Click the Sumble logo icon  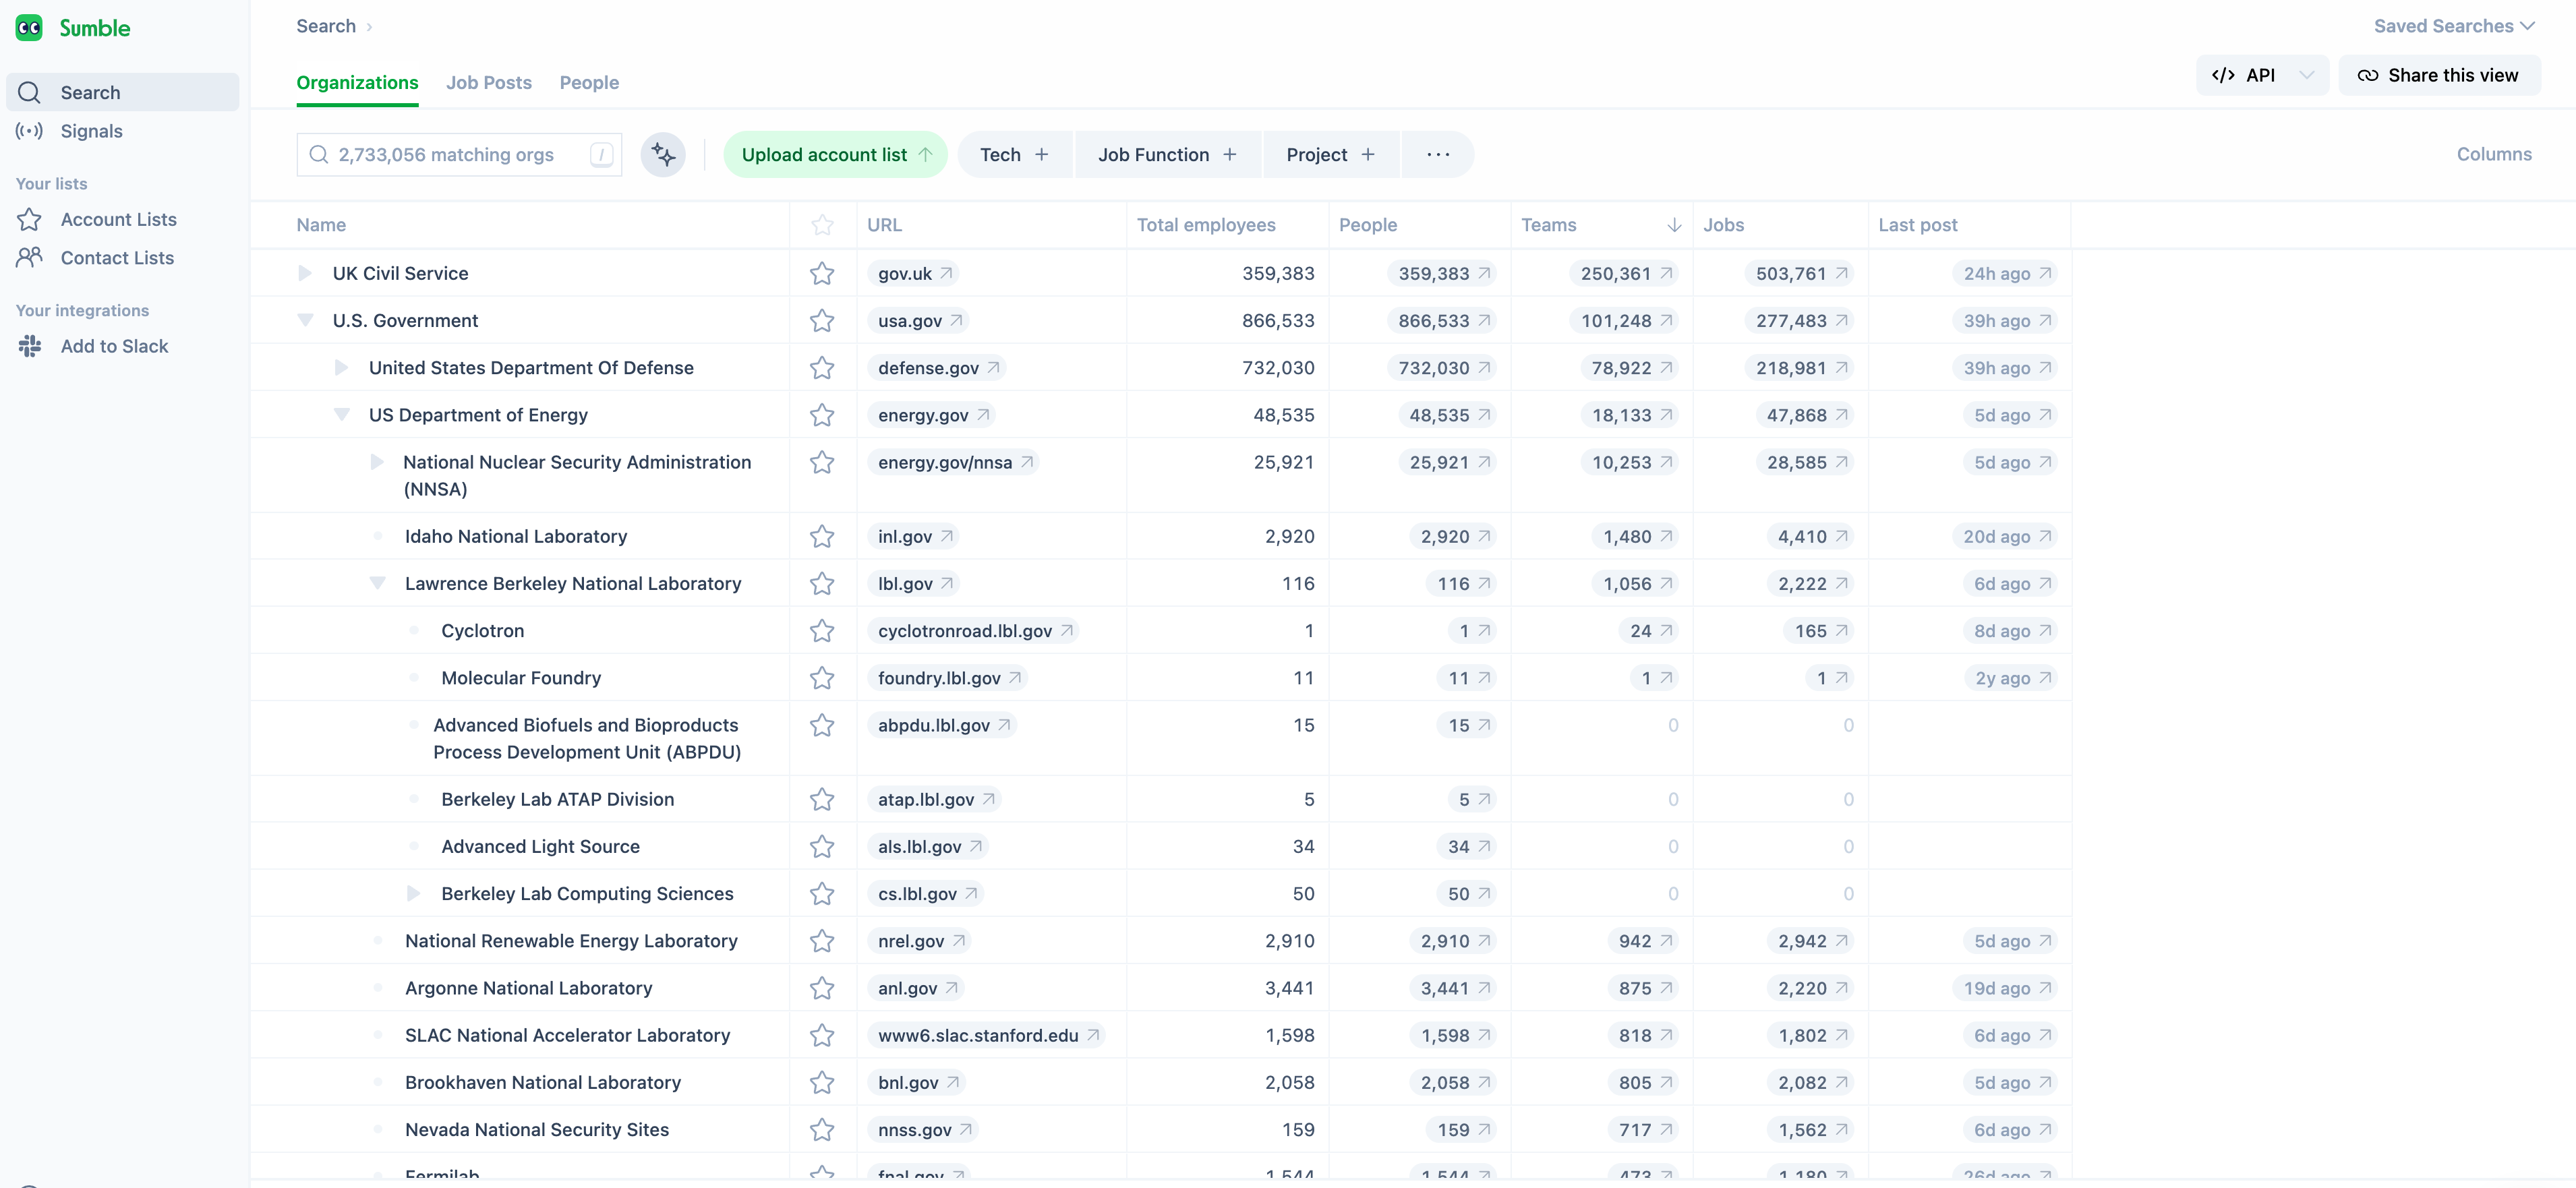[29, 28]
